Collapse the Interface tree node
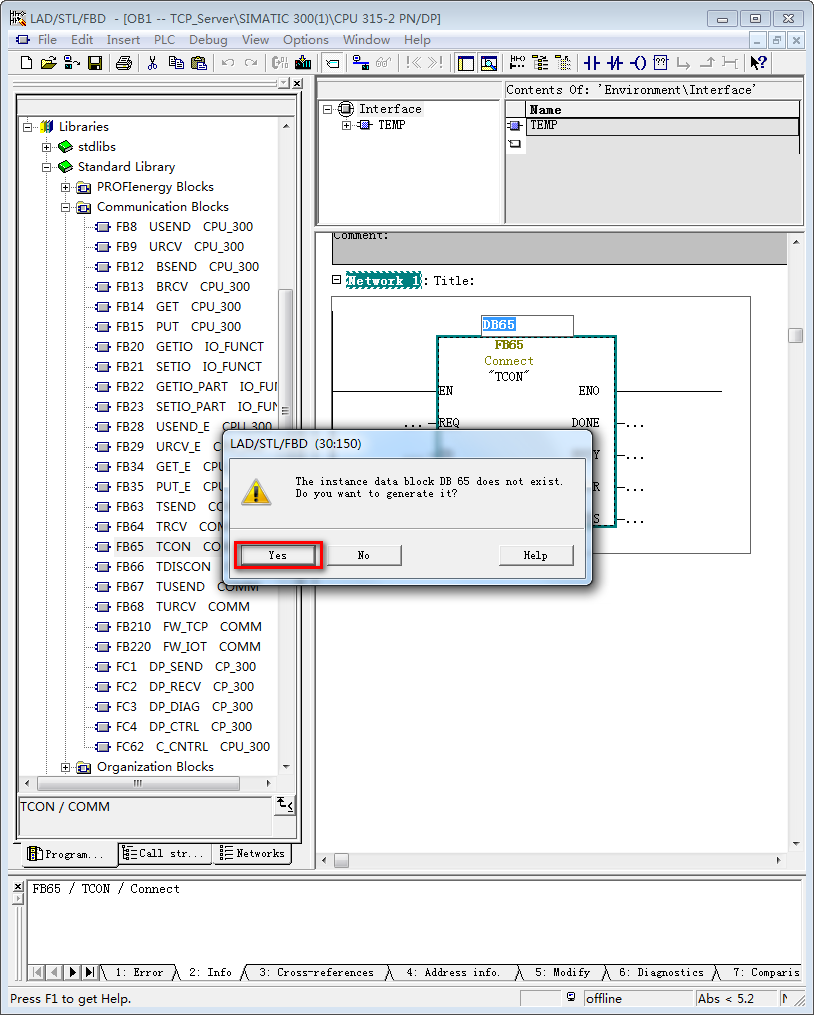Screen dimensions: 814x1015 [x=328, y=109]
